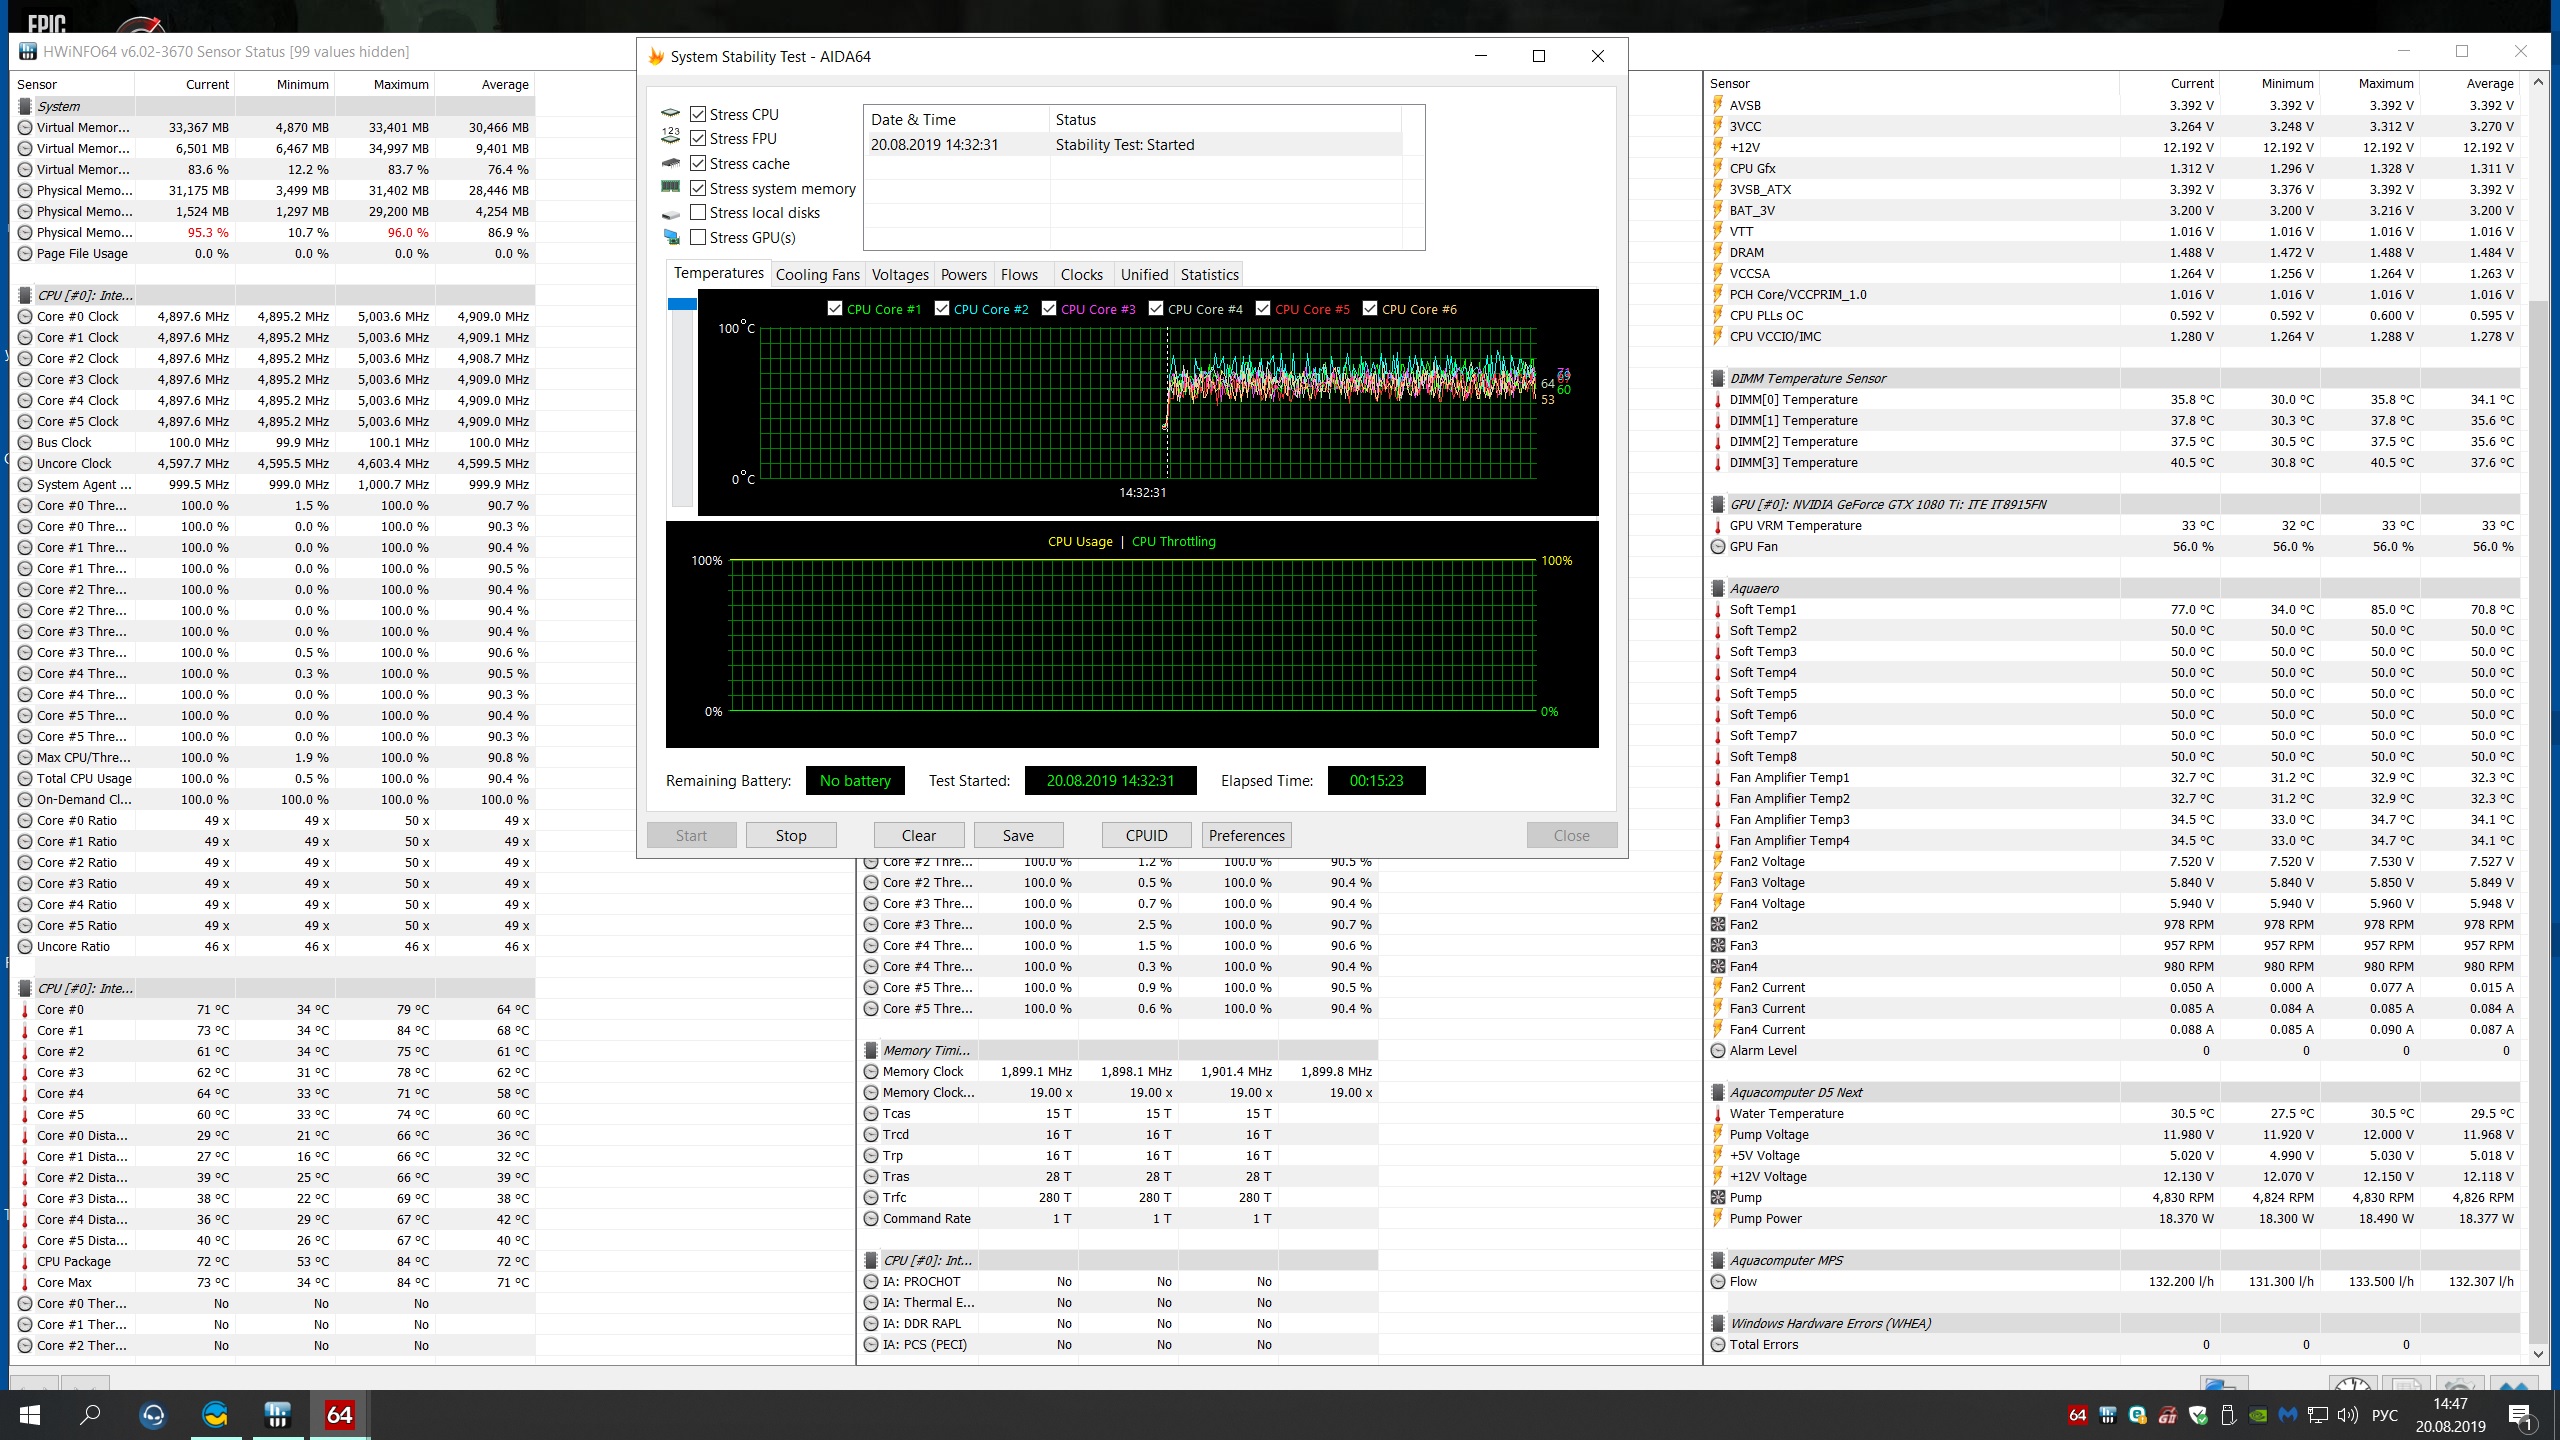Click the Malwarebytes tray icon
The image size is (2560, 1440).
[x=2288, y=1415]
